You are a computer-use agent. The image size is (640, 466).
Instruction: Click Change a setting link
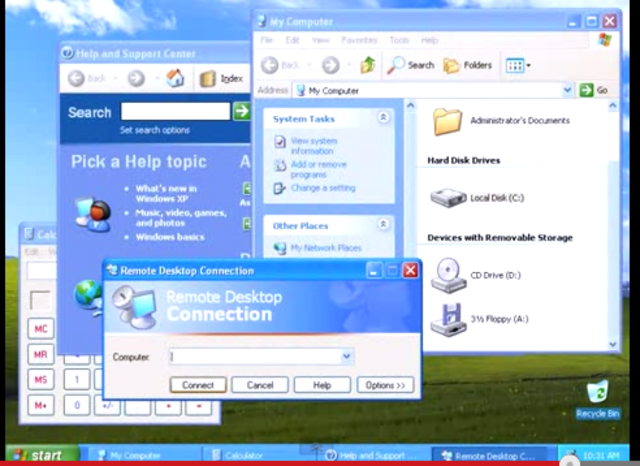pyautogui.click(x=323, y=188)
